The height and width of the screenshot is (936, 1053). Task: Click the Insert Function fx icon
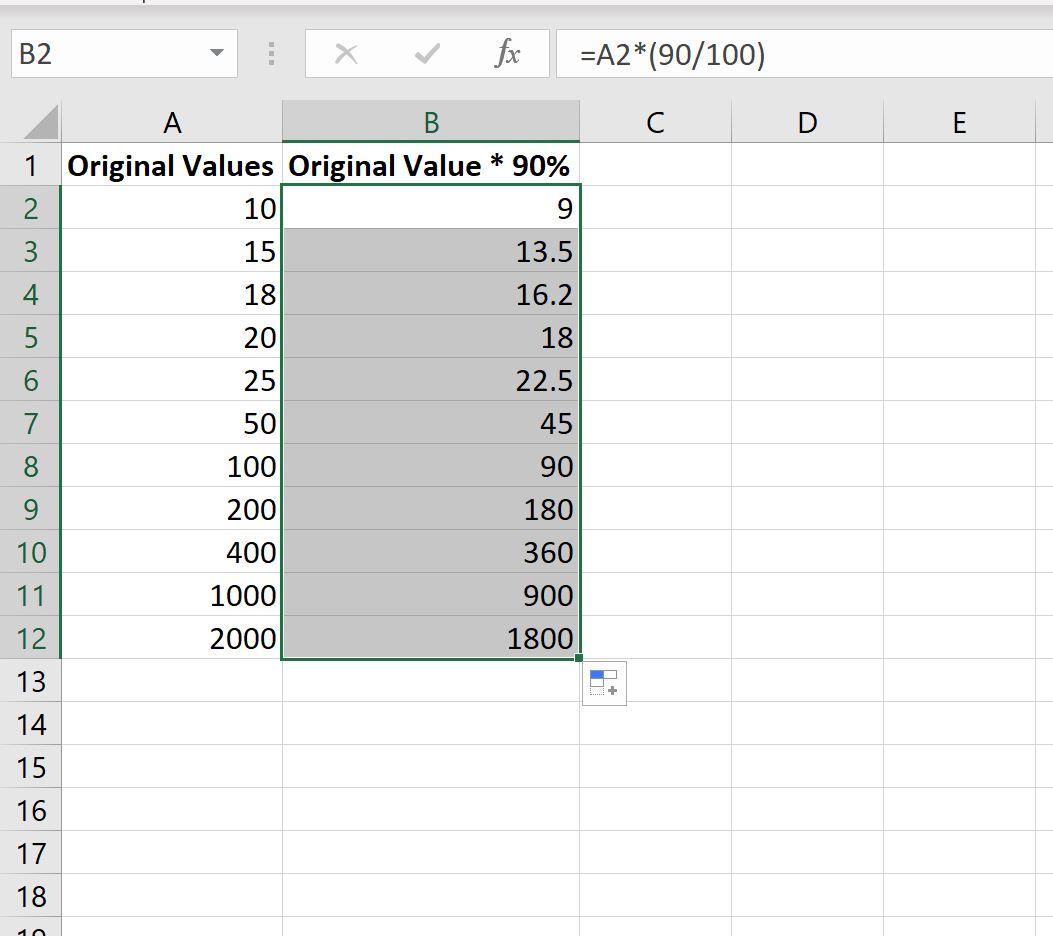click(x=507, y=55)
